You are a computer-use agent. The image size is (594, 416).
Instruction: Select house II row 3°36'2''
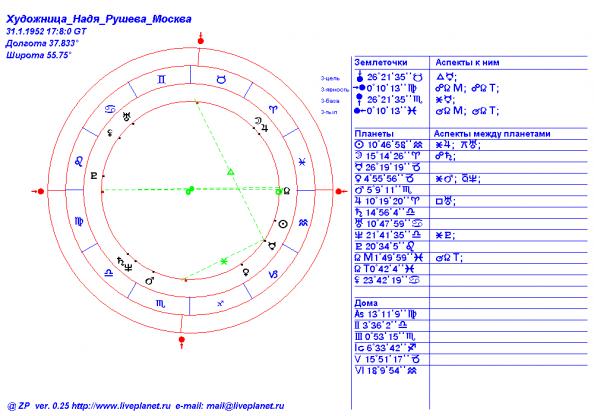coord(381,325)
